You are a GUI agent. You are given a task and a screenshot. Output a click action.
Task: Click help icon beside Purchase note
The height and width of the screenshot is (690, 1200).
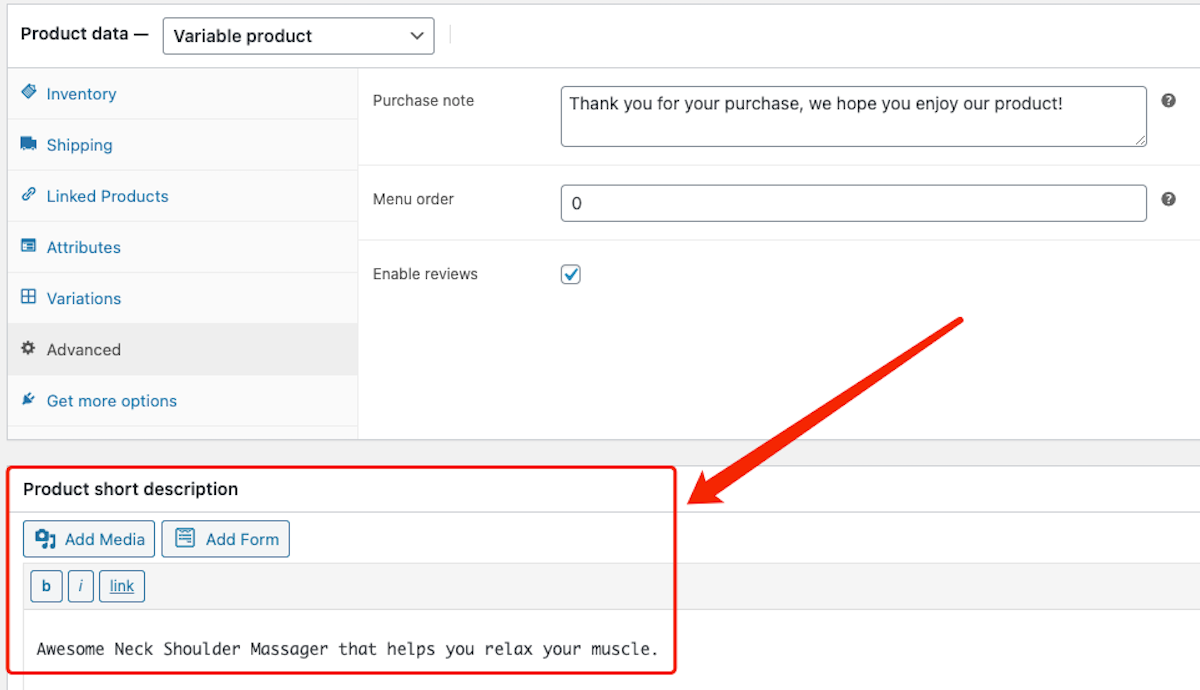tap(1168, 101)
